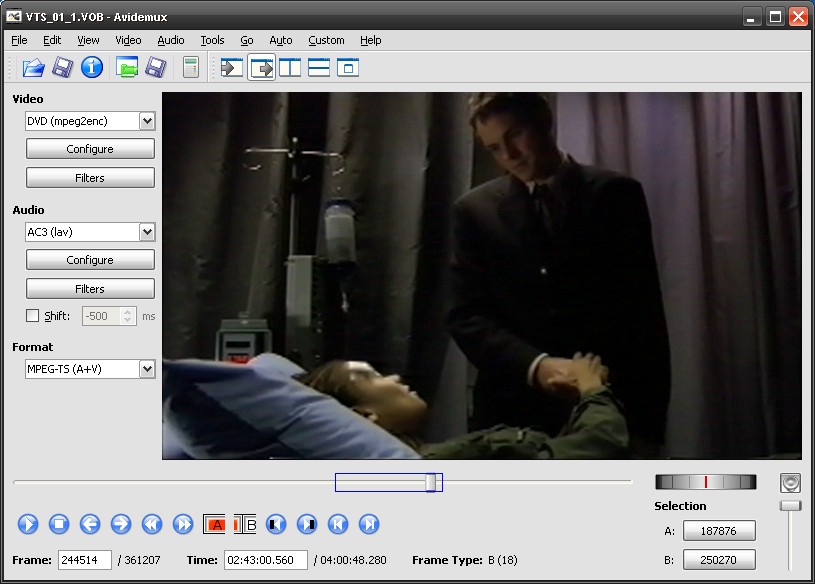Viewport: 815px width, 584px height.
Task: Select side-by-side preview icon
Action: pyautogui.click(x=290, y=68)
